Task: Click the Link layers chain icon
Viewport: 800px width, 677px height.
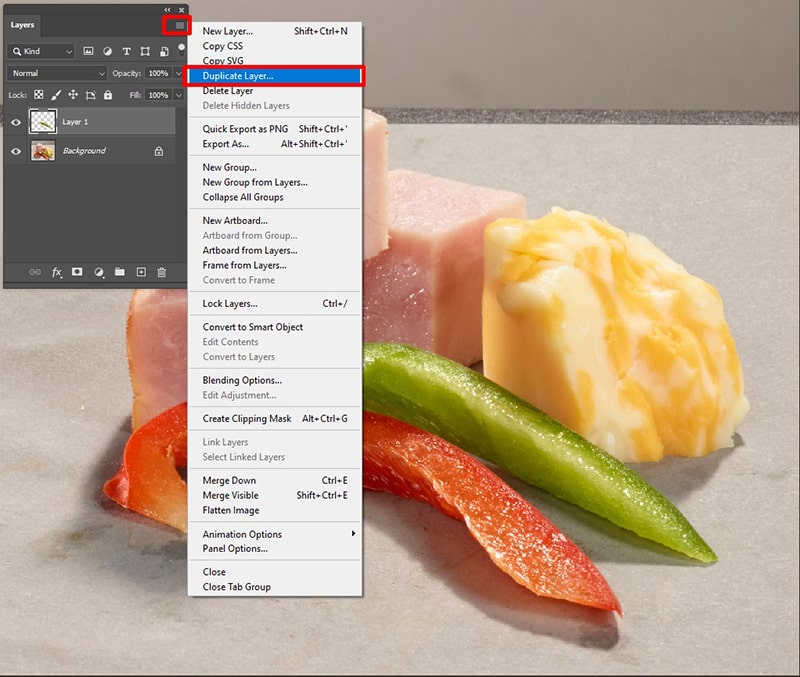Action: point(34,272)
